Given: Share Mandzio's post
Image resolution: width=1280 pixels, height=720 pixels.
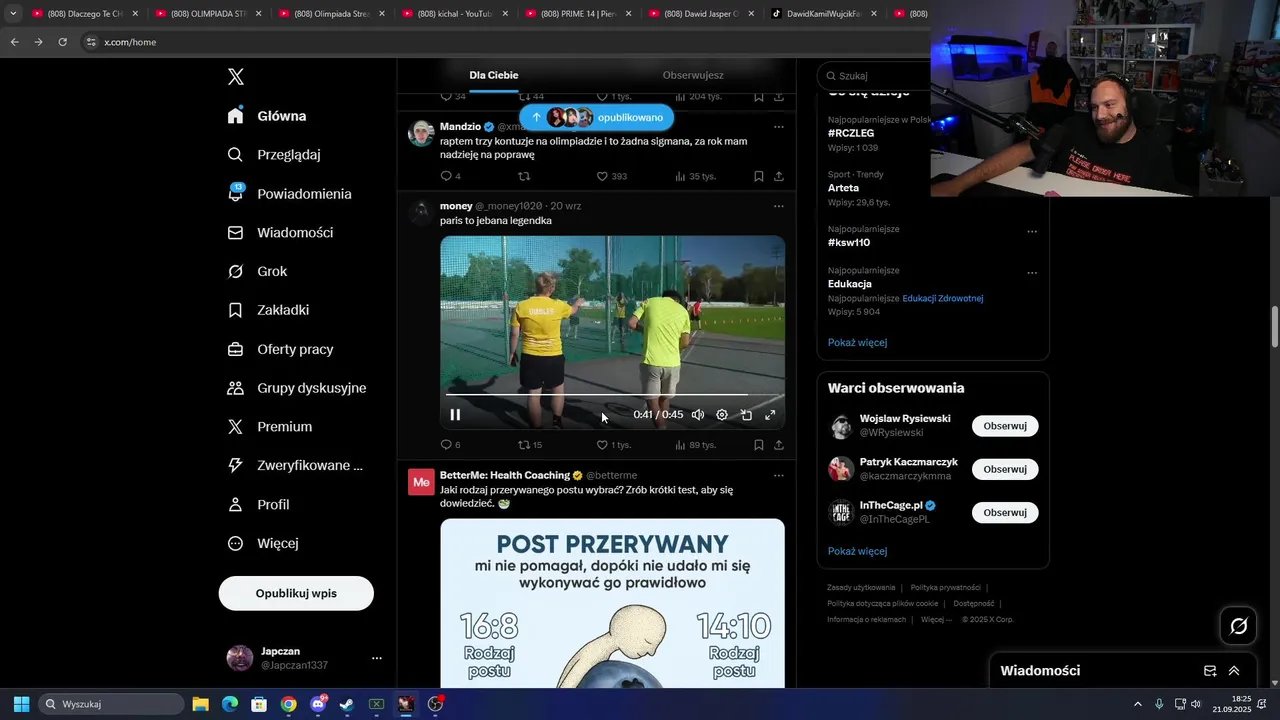Looking at the screenshot, I should (x=779, y=176).
